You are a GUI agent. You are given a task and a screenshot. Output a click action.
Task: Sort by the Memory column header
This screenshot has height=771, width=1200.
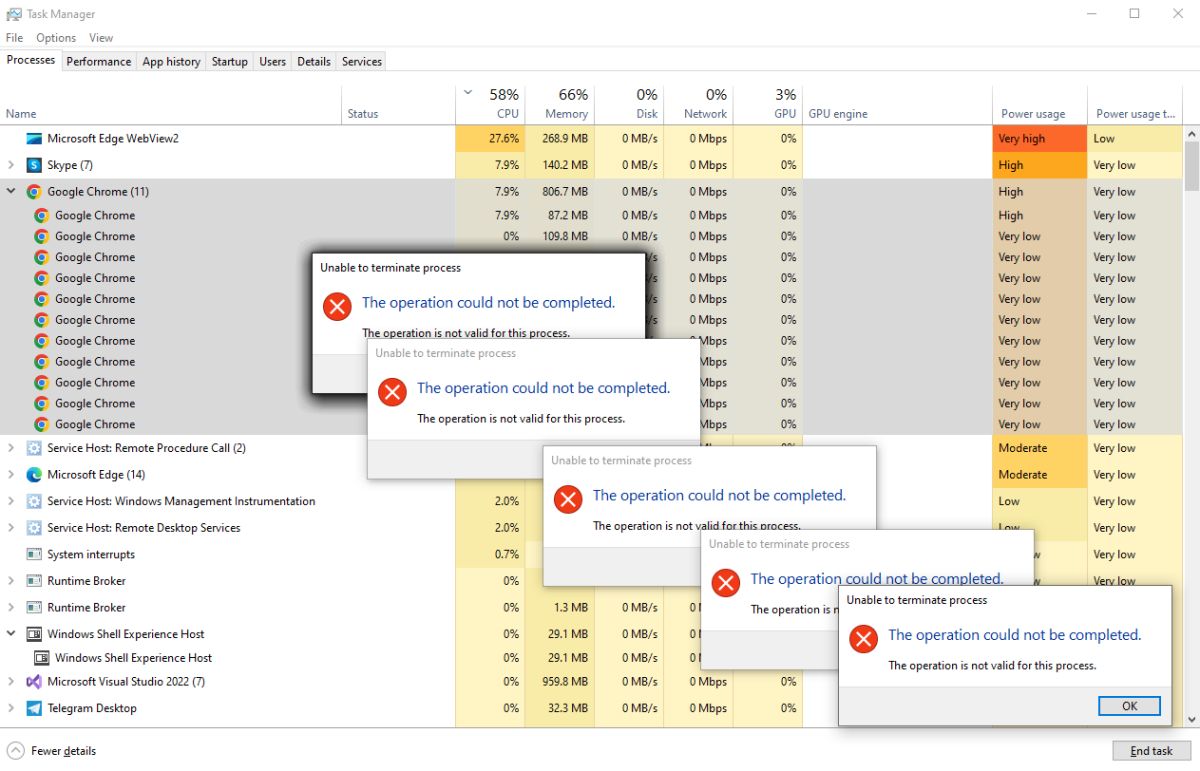coord(560,103)
